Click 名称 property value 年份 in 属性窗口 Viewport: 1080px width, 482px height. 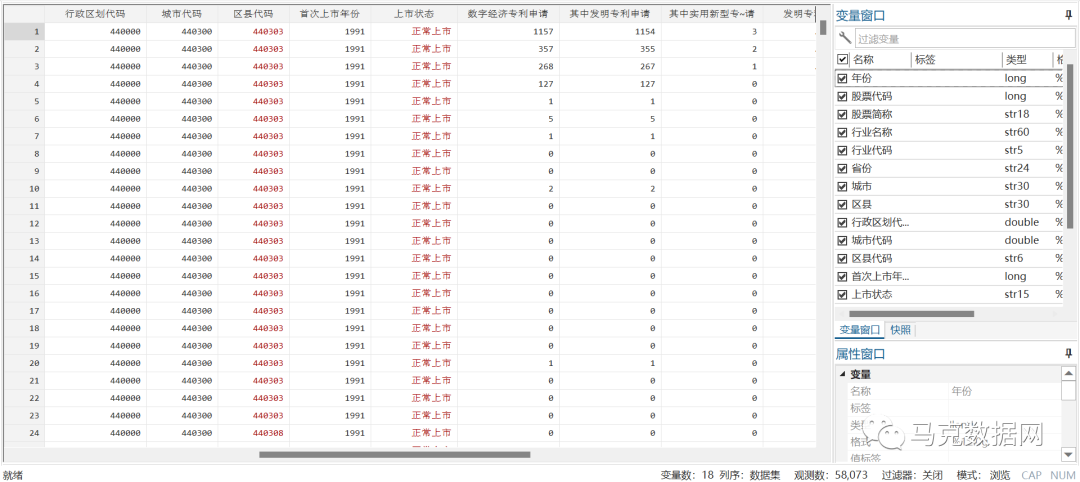pyautogui.click(x=962, y=391)
